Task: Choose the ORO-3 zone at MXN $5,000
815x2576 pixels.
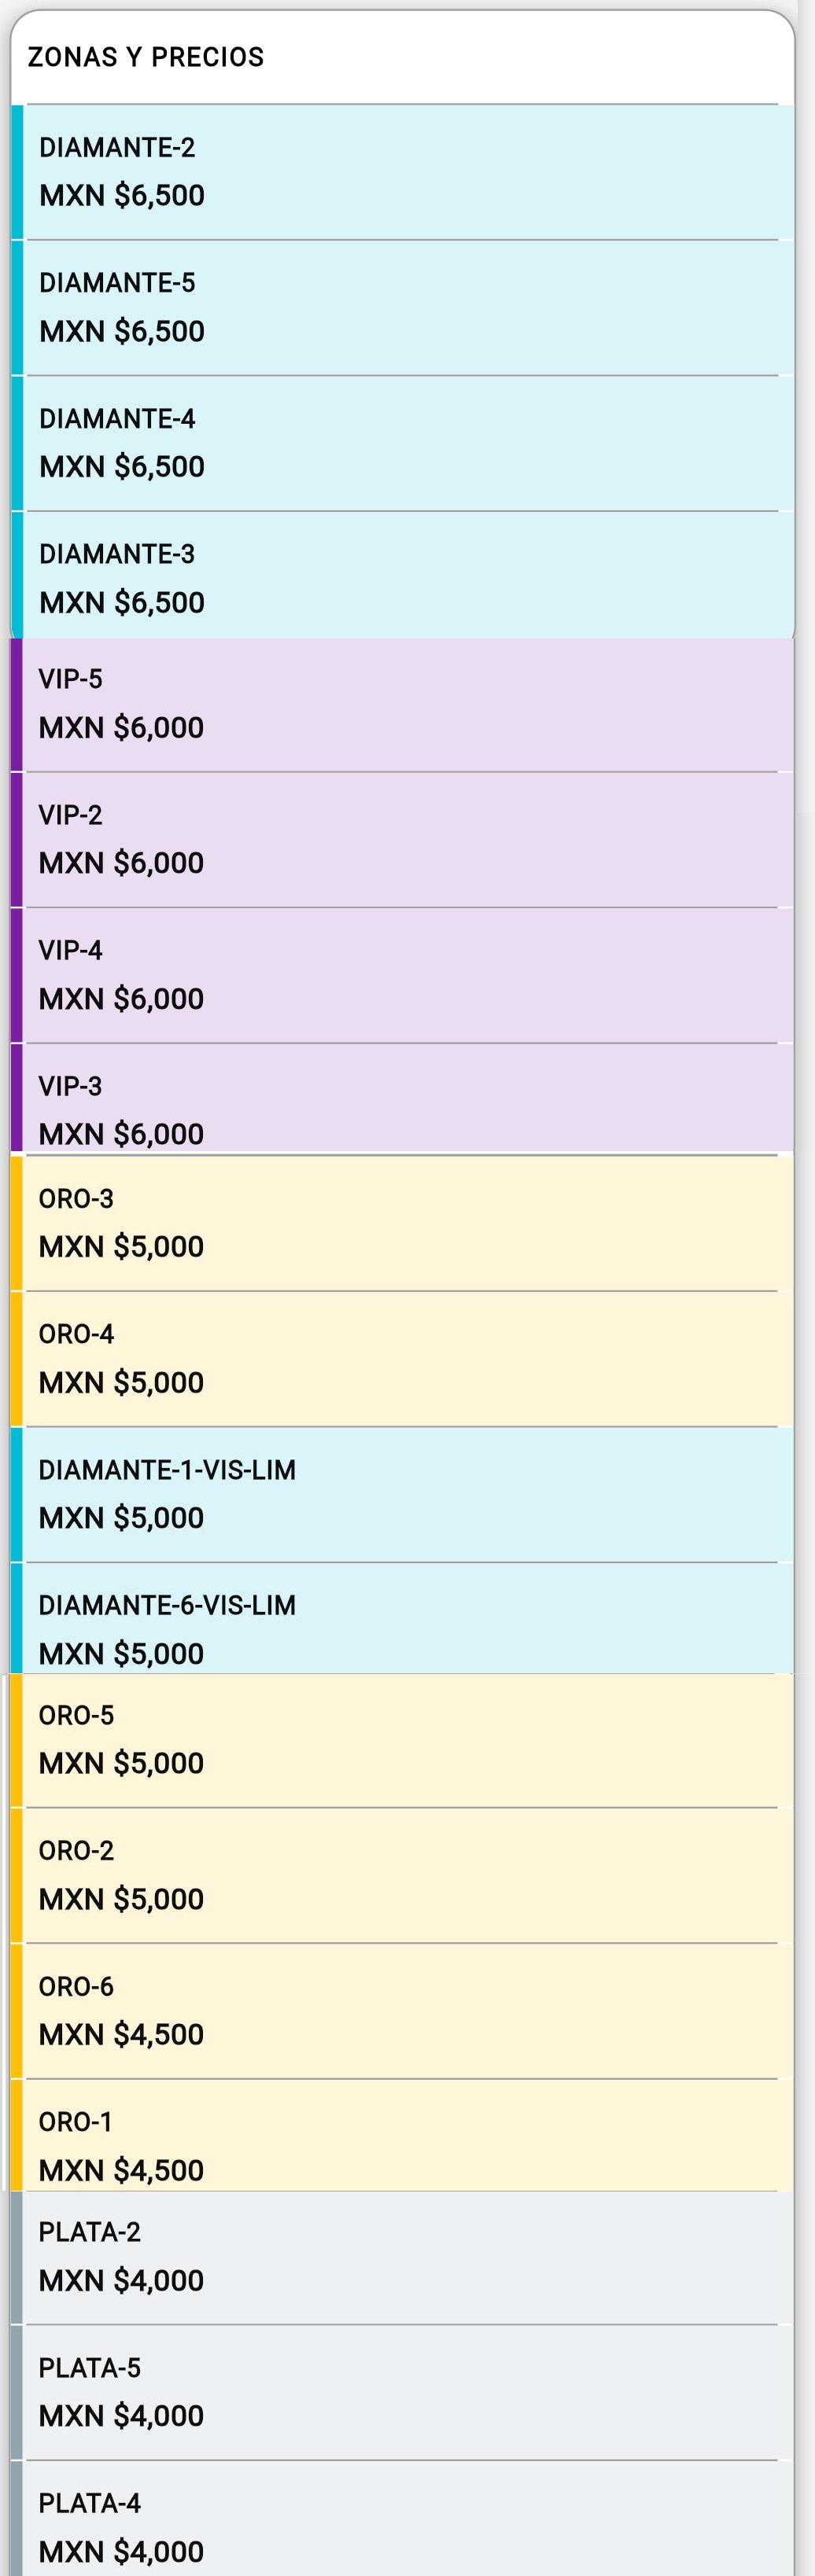Action: [402, 1223]
